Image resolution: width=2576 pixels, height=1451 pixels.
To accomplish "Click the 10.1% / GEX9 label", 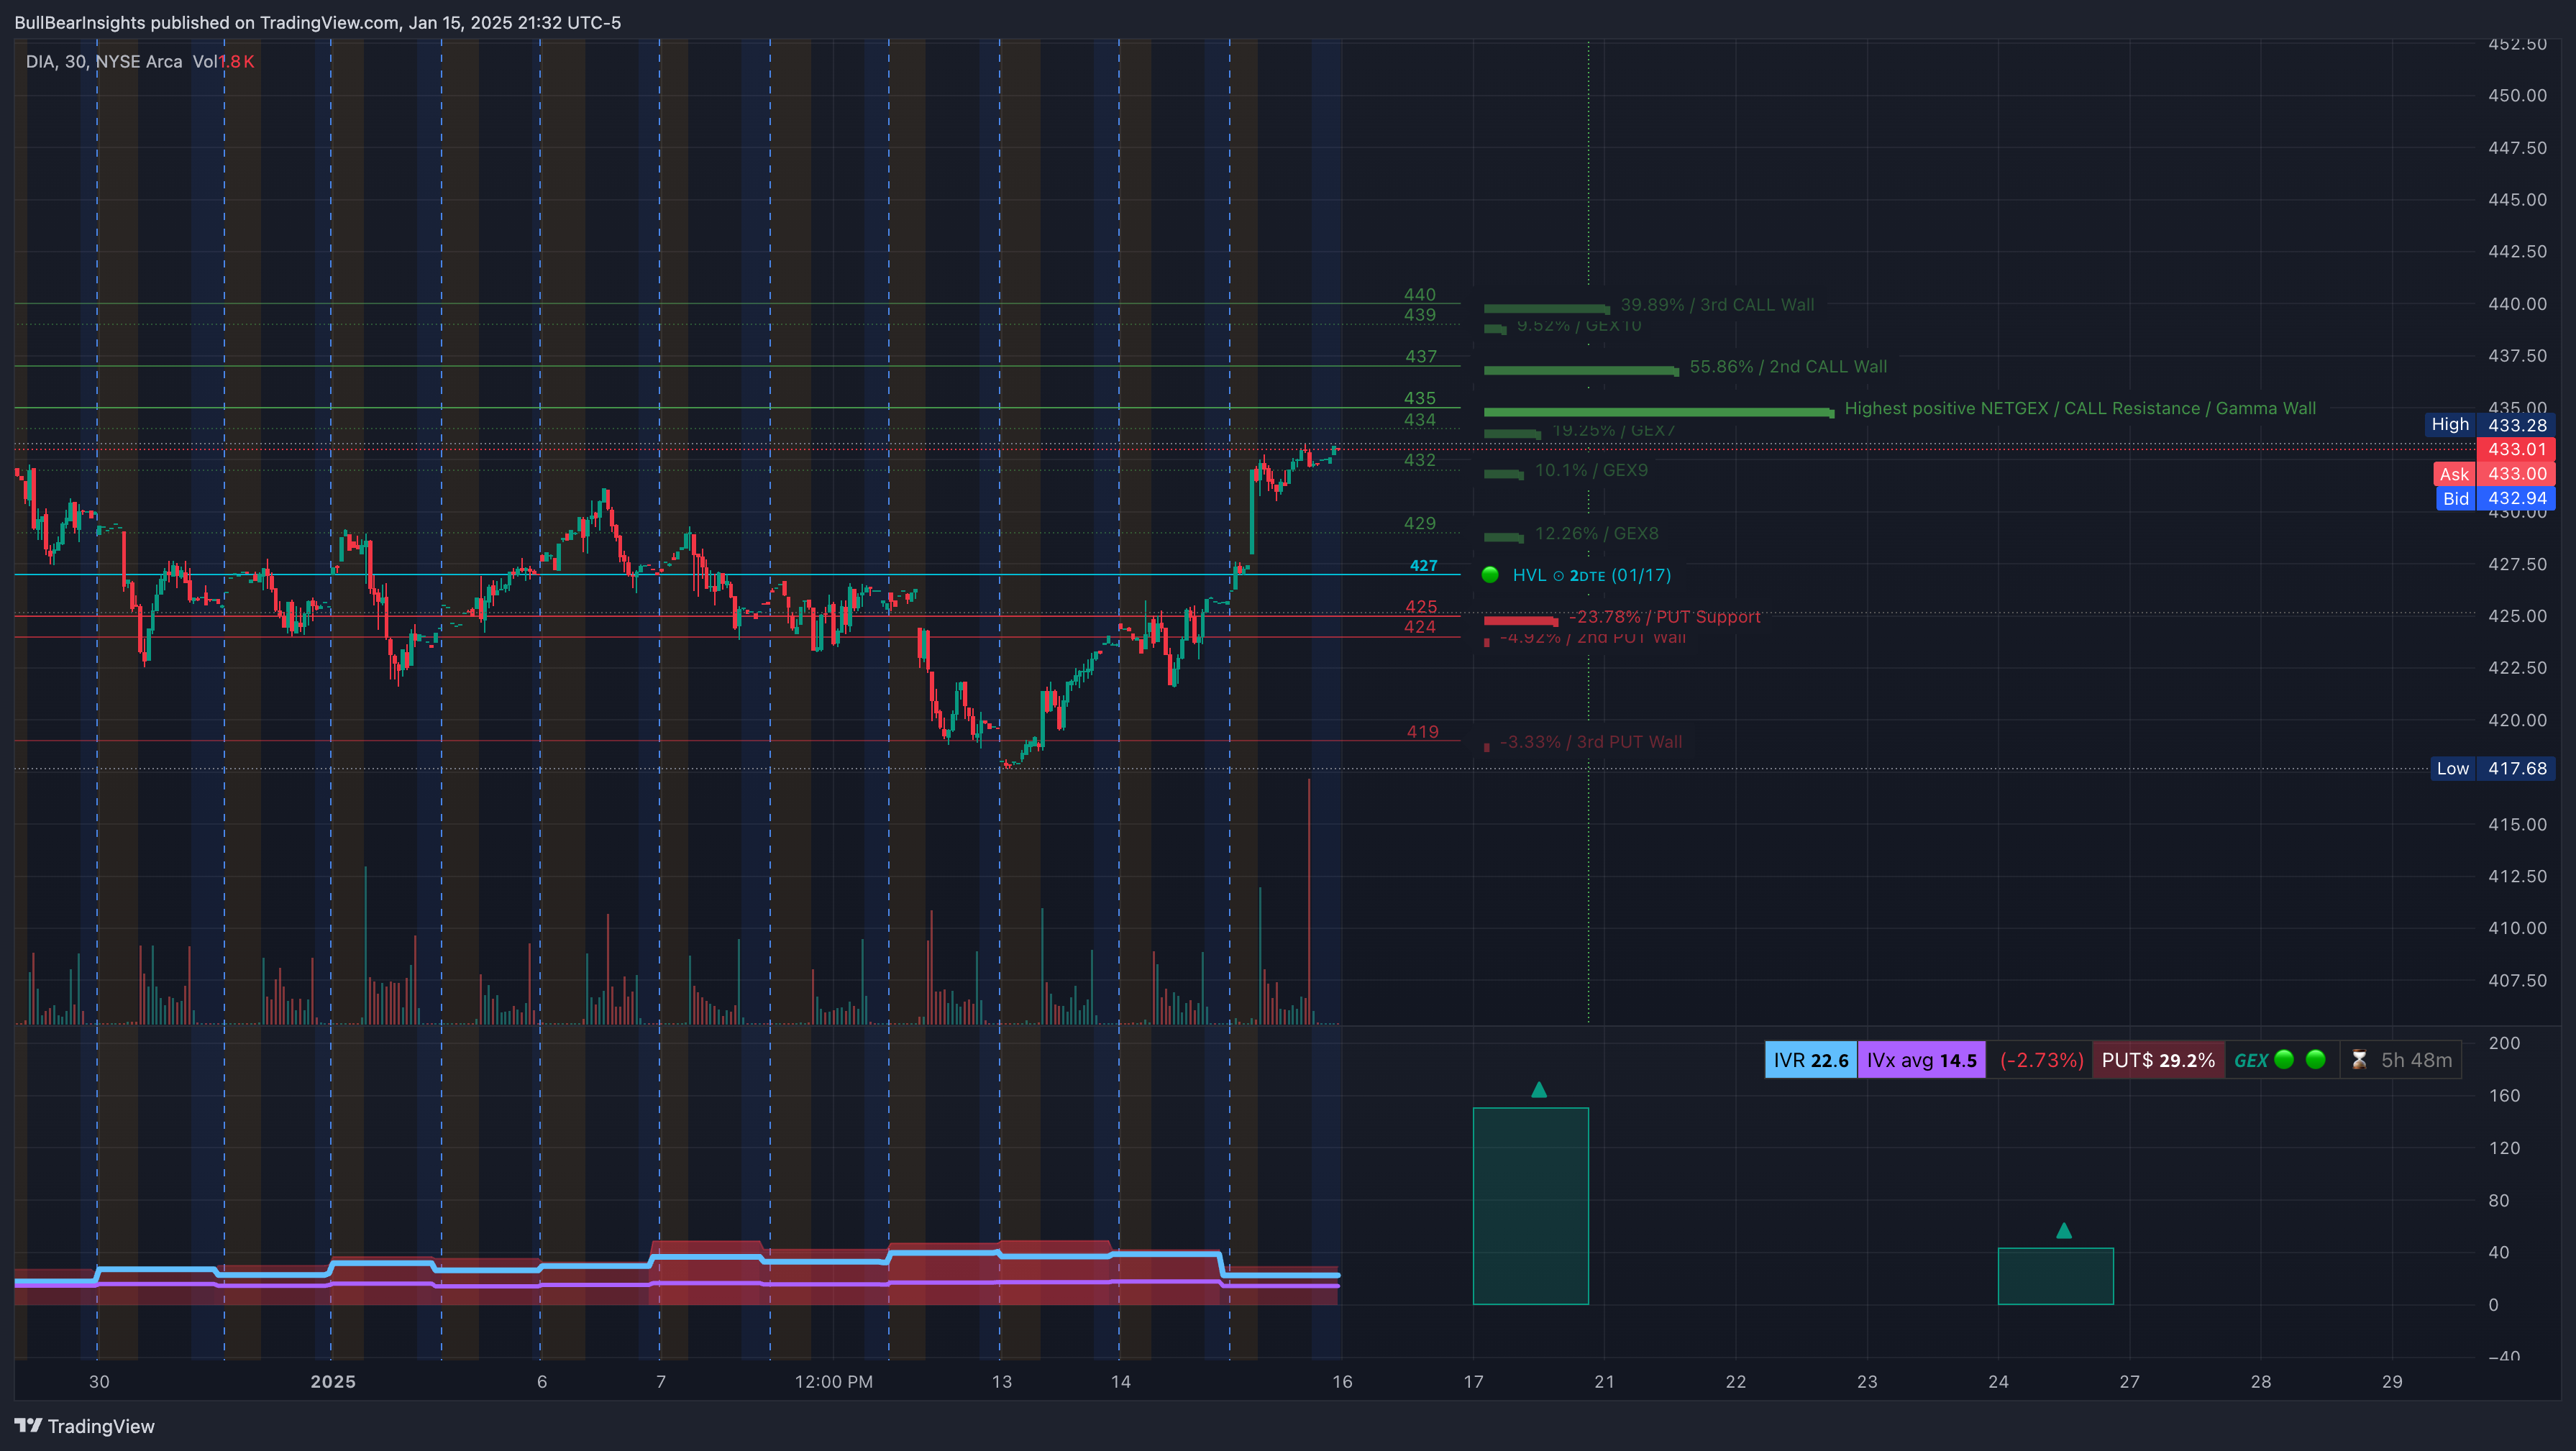I will point(1591,470).
